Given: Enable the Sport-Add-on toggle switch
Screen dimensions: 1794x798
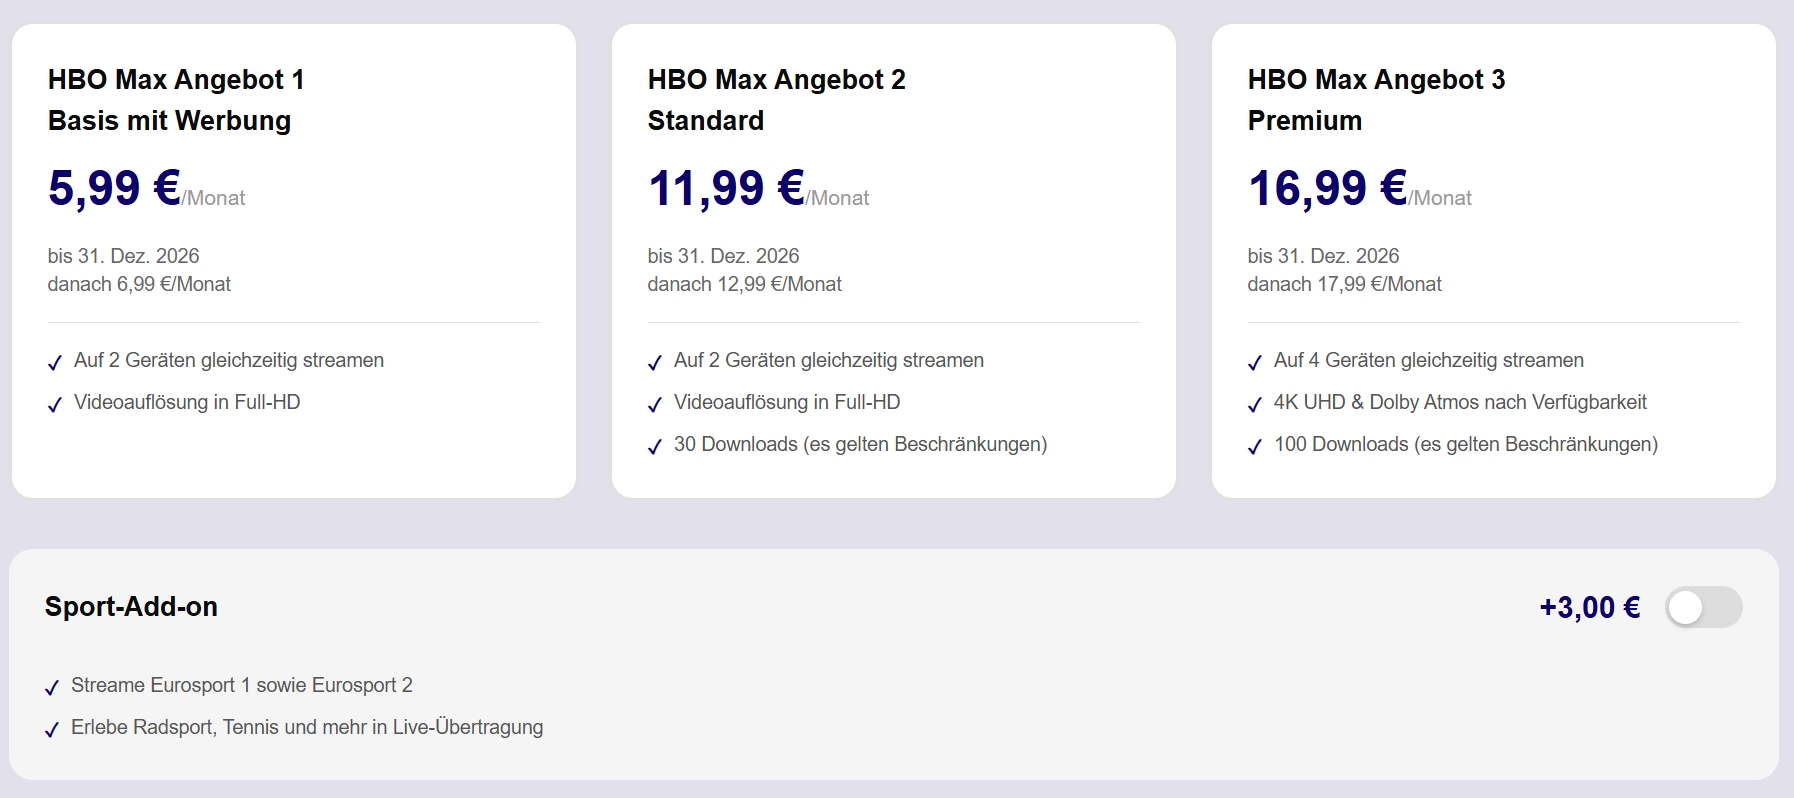Looking at the screenshot, I should pos(1705,607).
